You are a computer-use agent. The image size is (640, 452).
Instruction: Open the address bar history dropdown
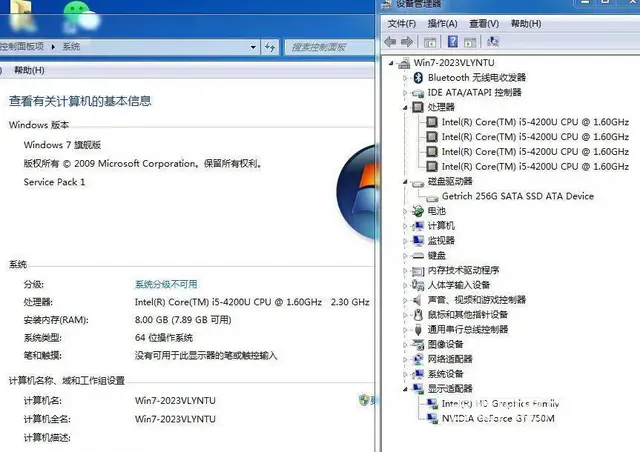[x=253, y=47]
